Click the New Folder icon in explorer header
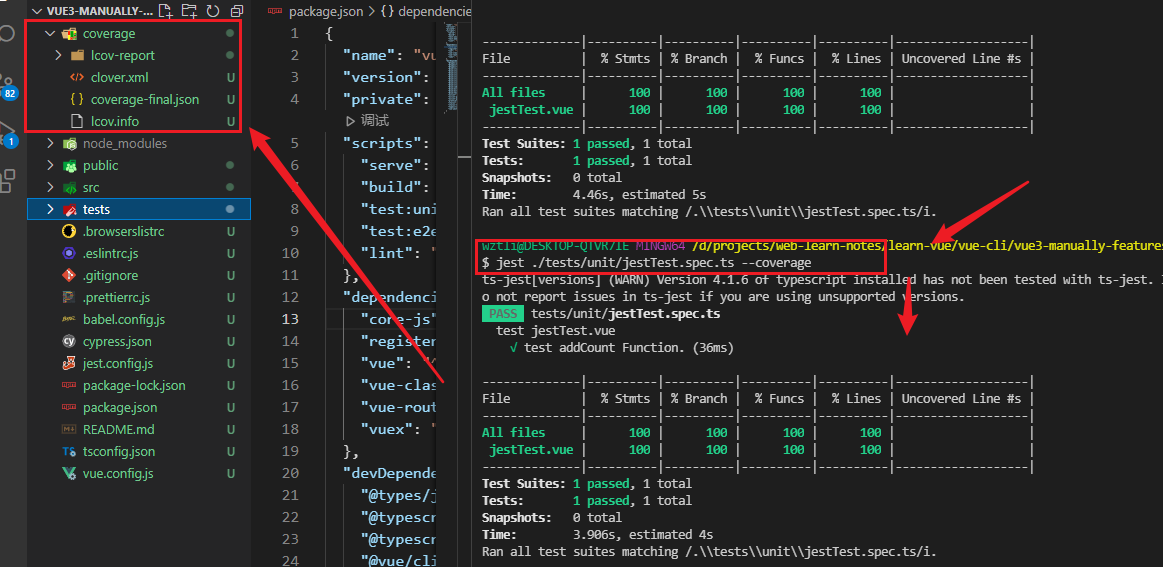This screenshot has height=567, width=1163. click(189, 10)
